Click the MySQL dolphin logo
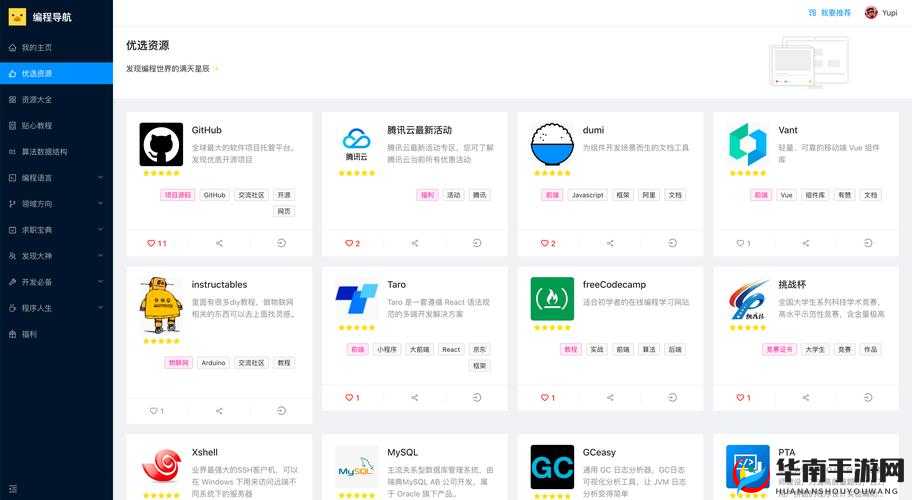The height and width of the screenshot is (500, 912). point(357,467)
